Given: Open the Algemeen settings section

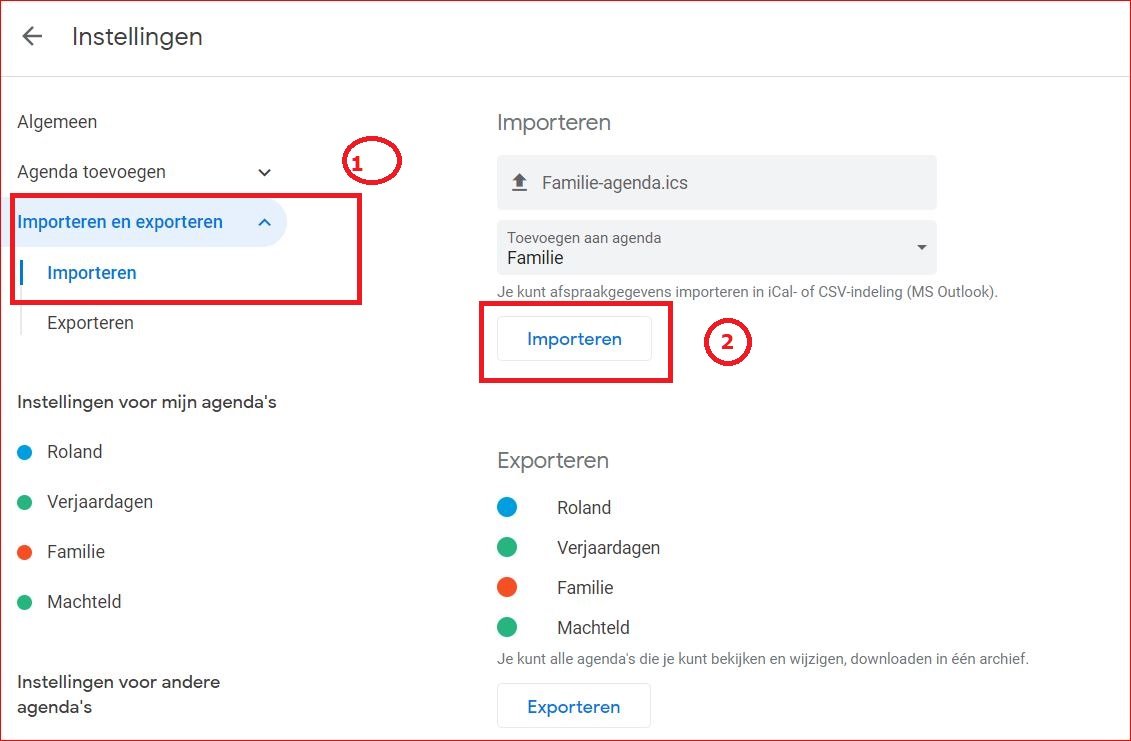Looking at the screenshot, I should pos(57,122).
